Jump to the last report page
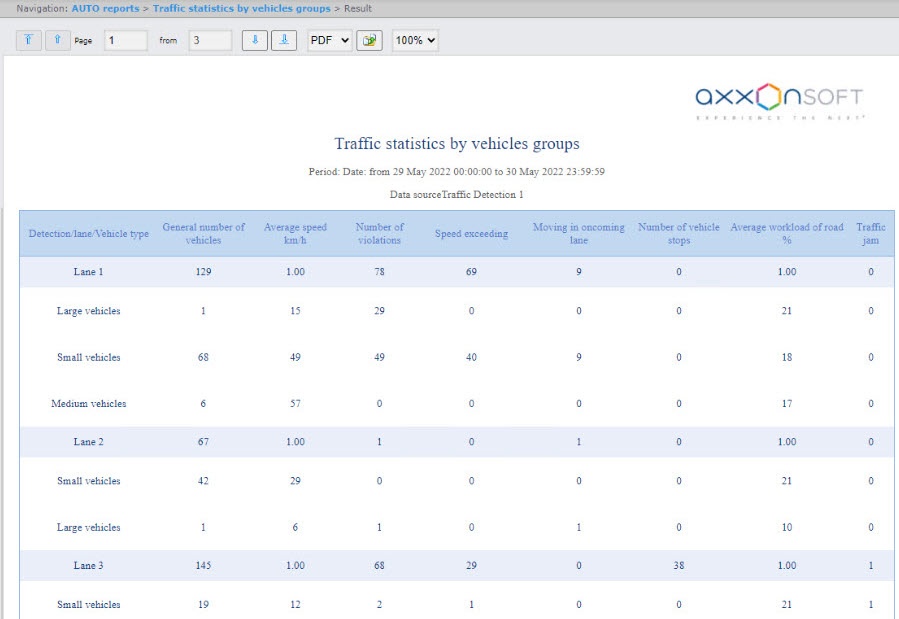Viewport: 899px width, 619px height. click(284, 41)
